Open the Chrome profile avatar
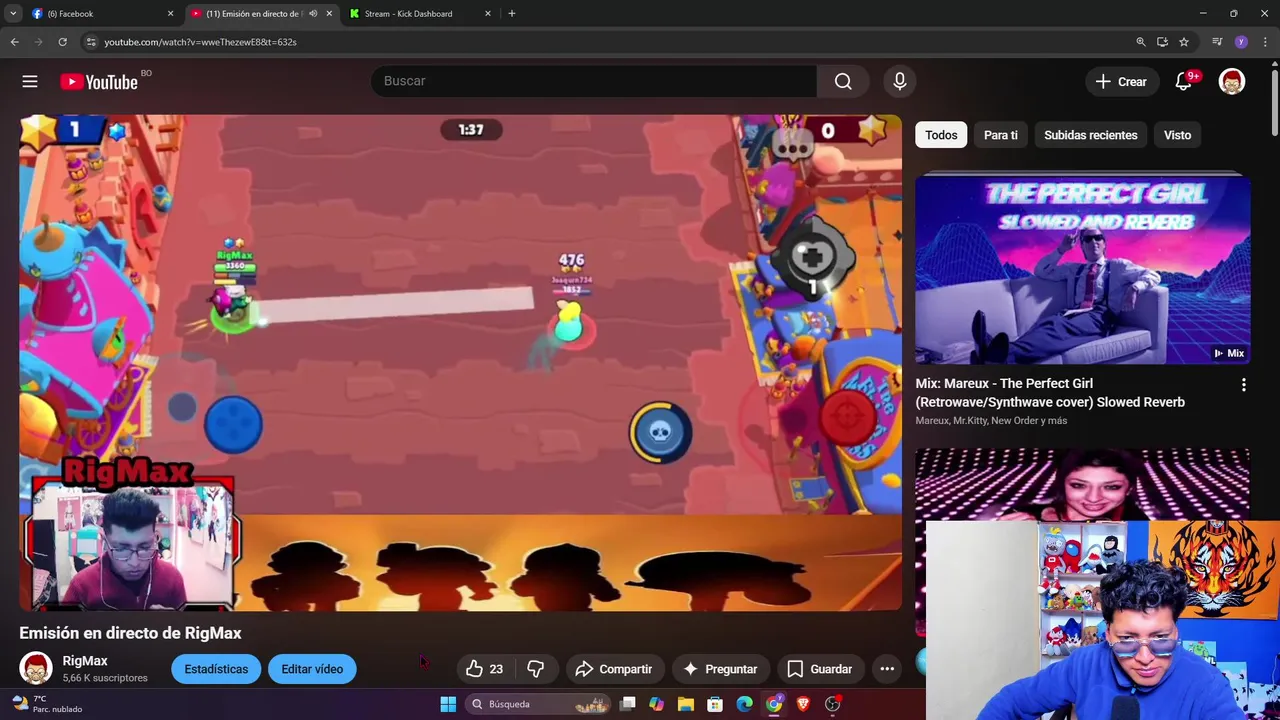The height and width of the screenshot is (720, 1280). [x=1241, y=42]
